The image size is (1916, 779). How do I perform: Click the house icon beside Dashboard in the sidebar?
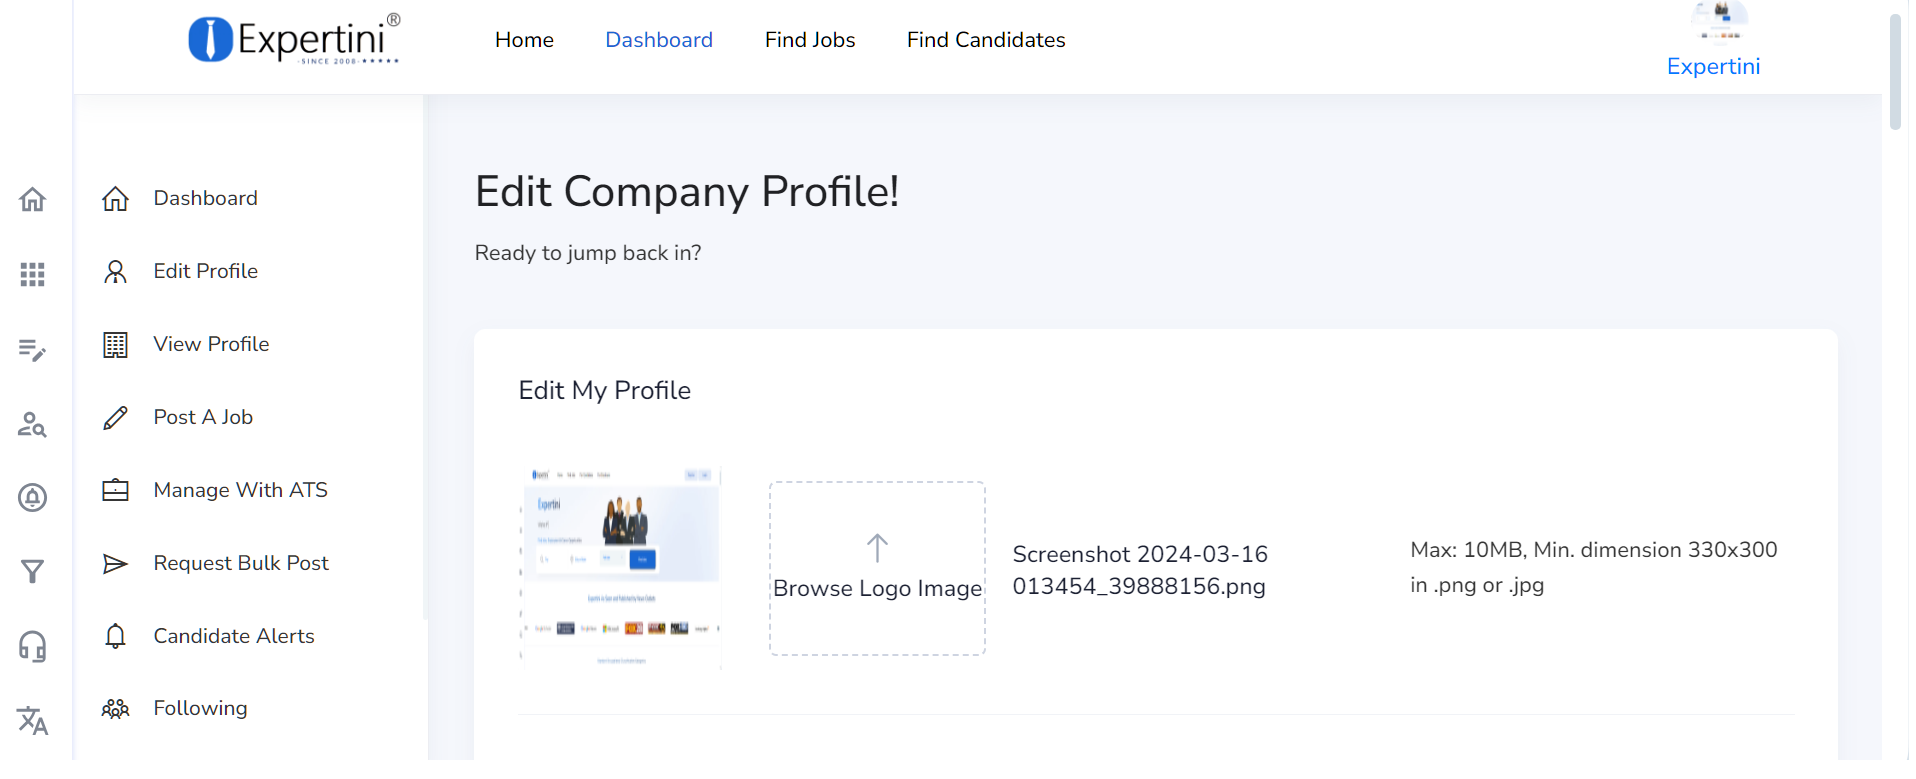tap(115, 198)
